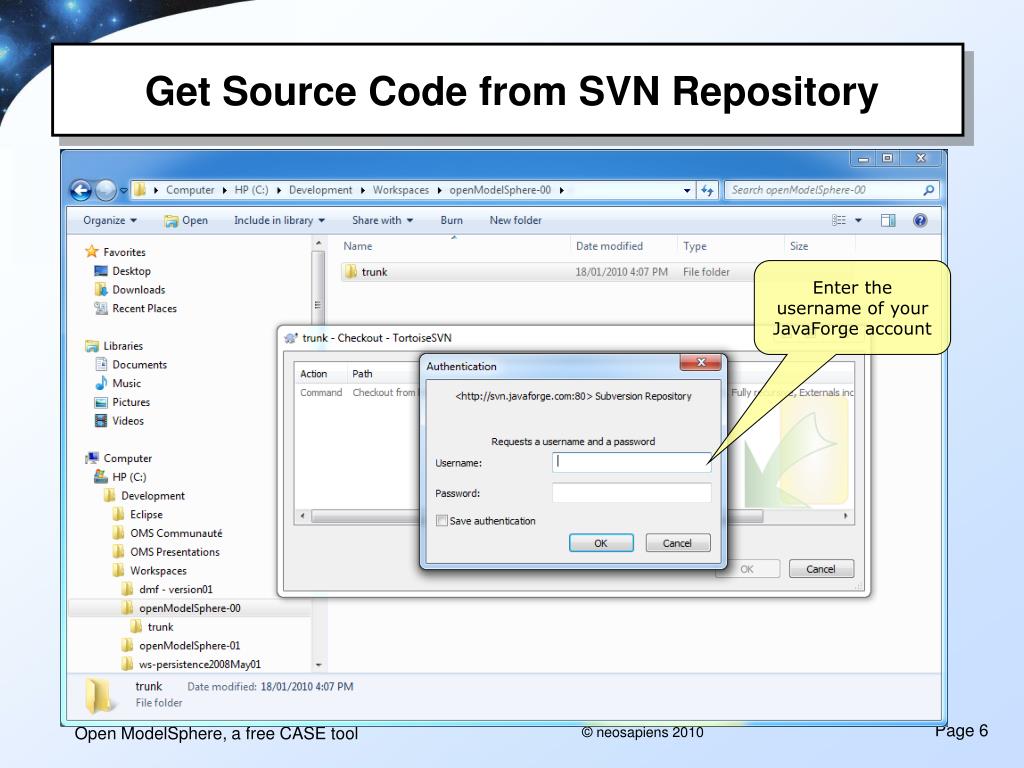Enable Save authentication checkbox
Screen dimensions: 1024x768
[442, 521]
